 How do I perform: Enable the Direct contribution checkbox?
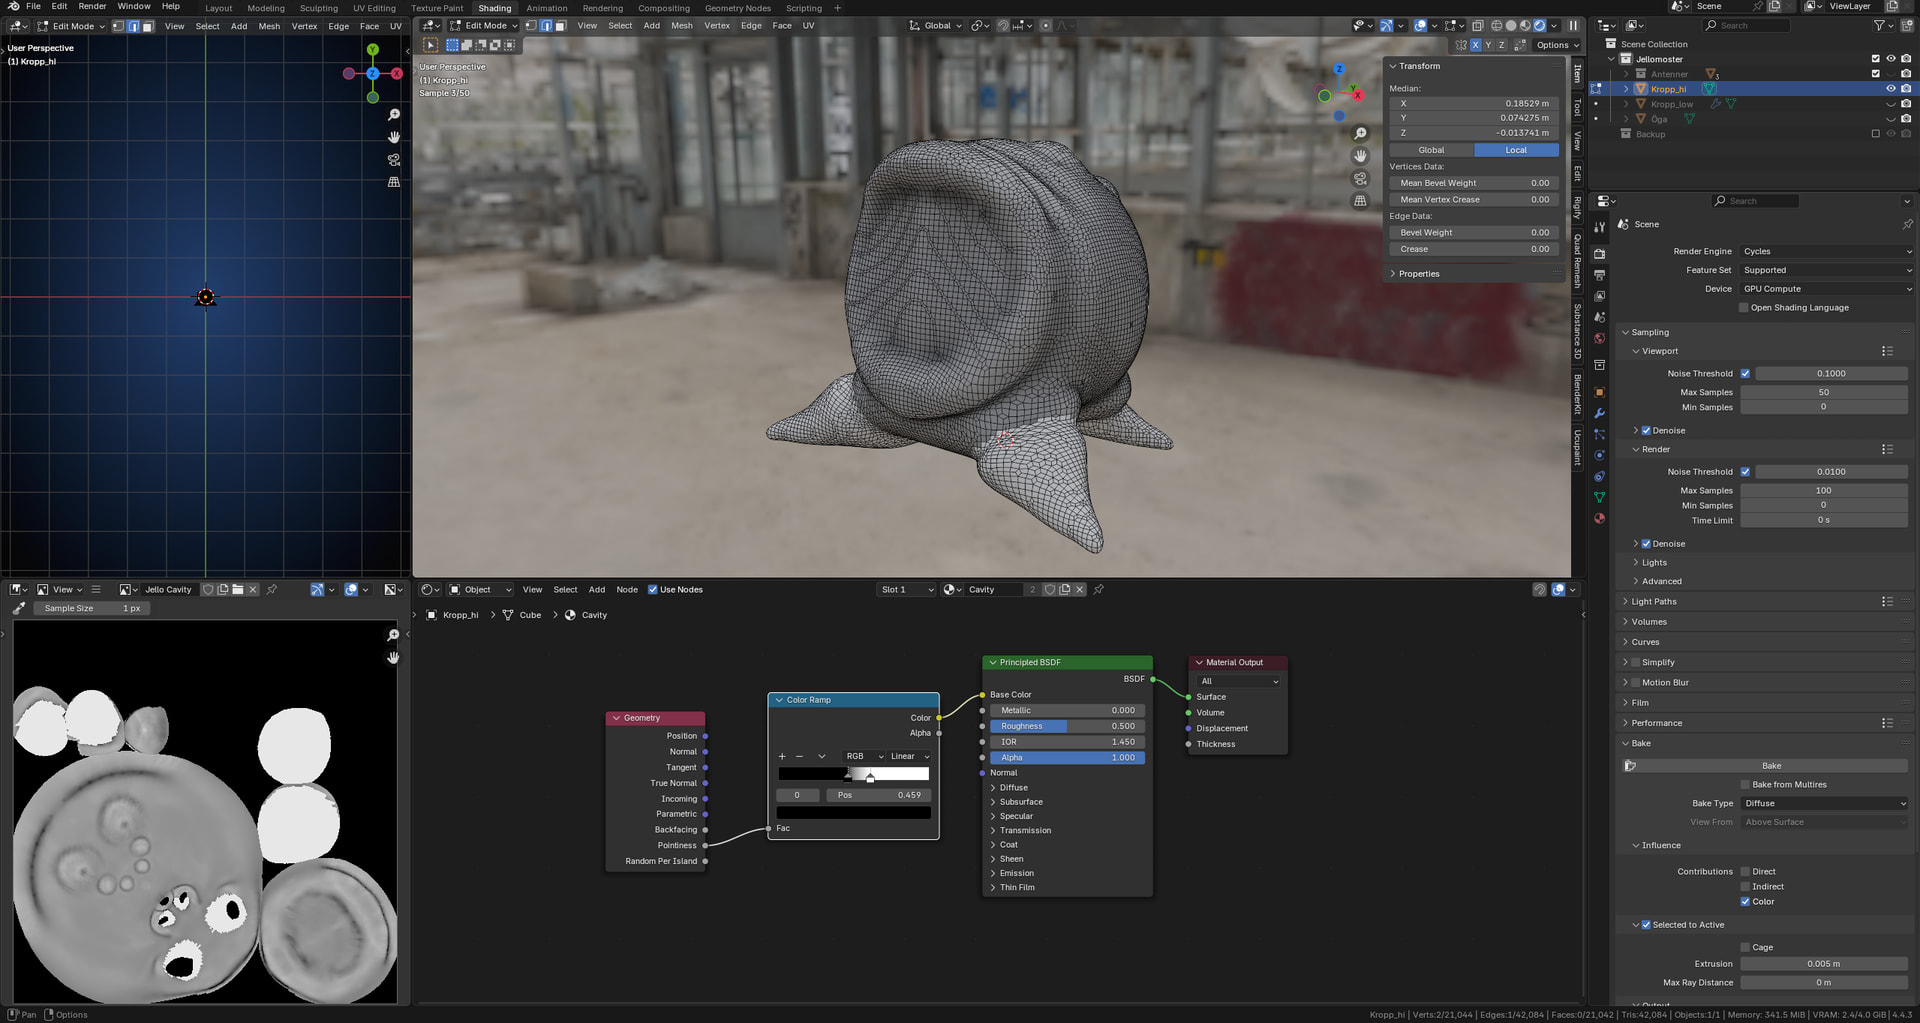tap(1745, 872)
